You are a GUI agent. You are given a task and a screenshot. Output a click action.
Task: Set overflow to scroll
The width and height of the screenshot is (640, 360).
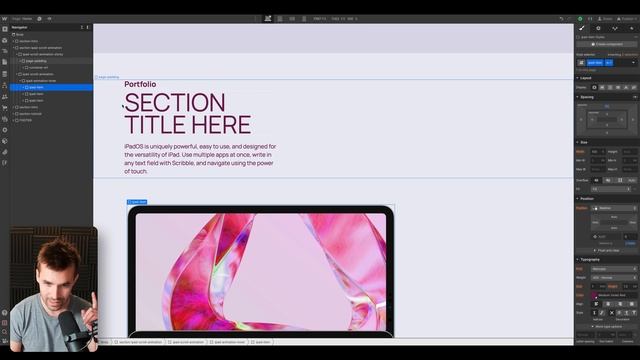620,180
